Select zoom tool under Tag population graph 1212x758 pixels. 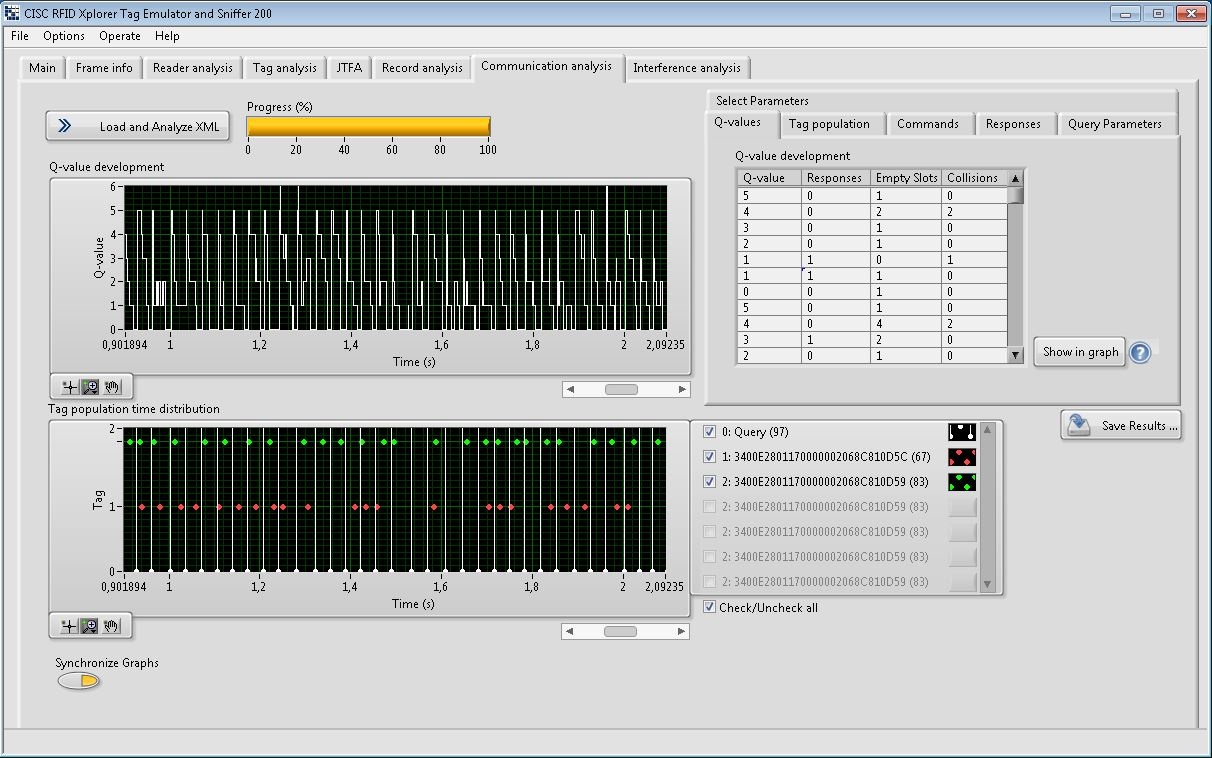[90, 626]
